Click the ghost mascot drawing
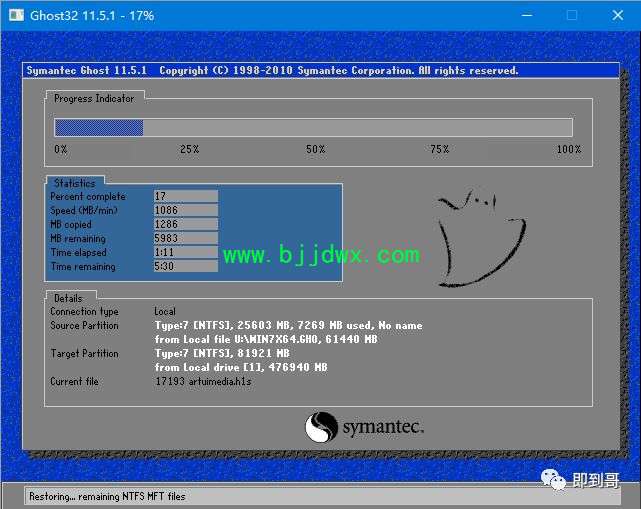641x509 pixels. tap(481, 238)
